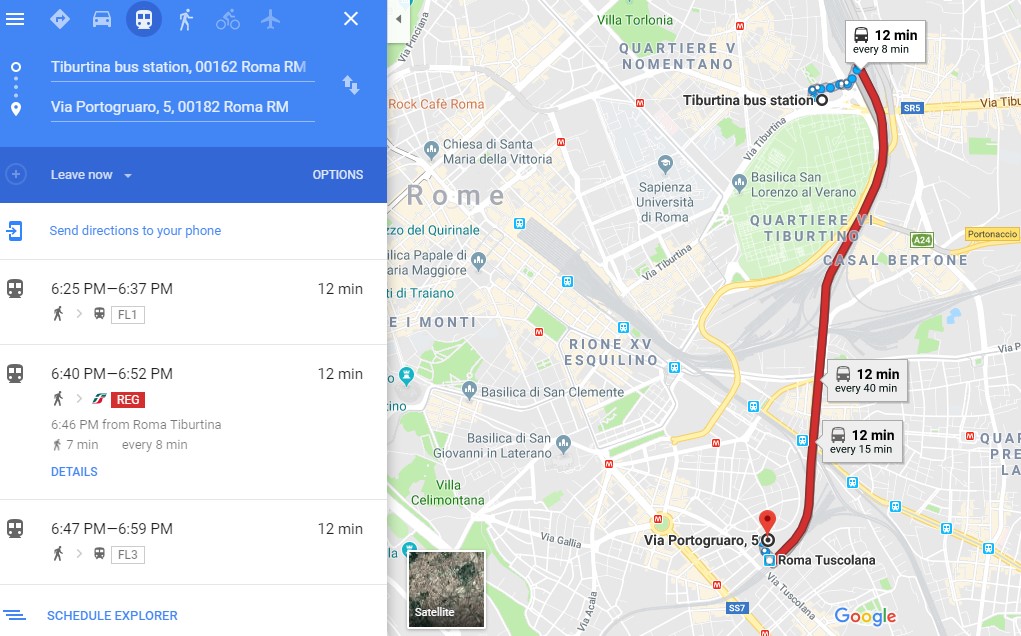This screenshot has width=1021, height=636.
Task: Select the driving travel mode icon
Action: [102, 19]
